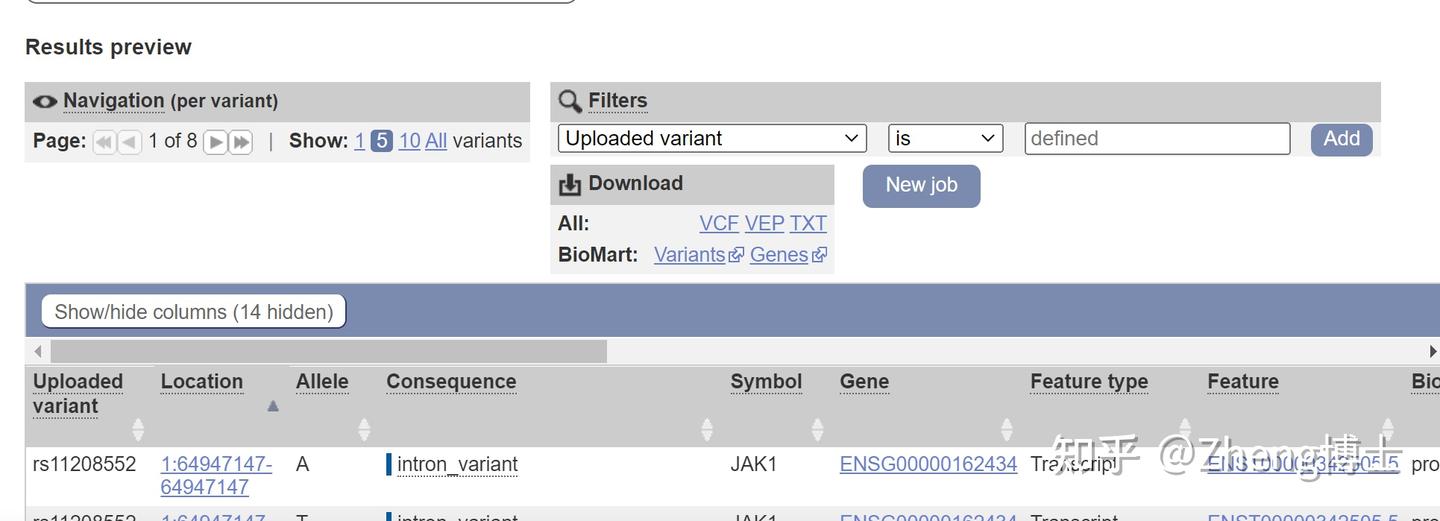Show All variants

click(x=436, y=141)
